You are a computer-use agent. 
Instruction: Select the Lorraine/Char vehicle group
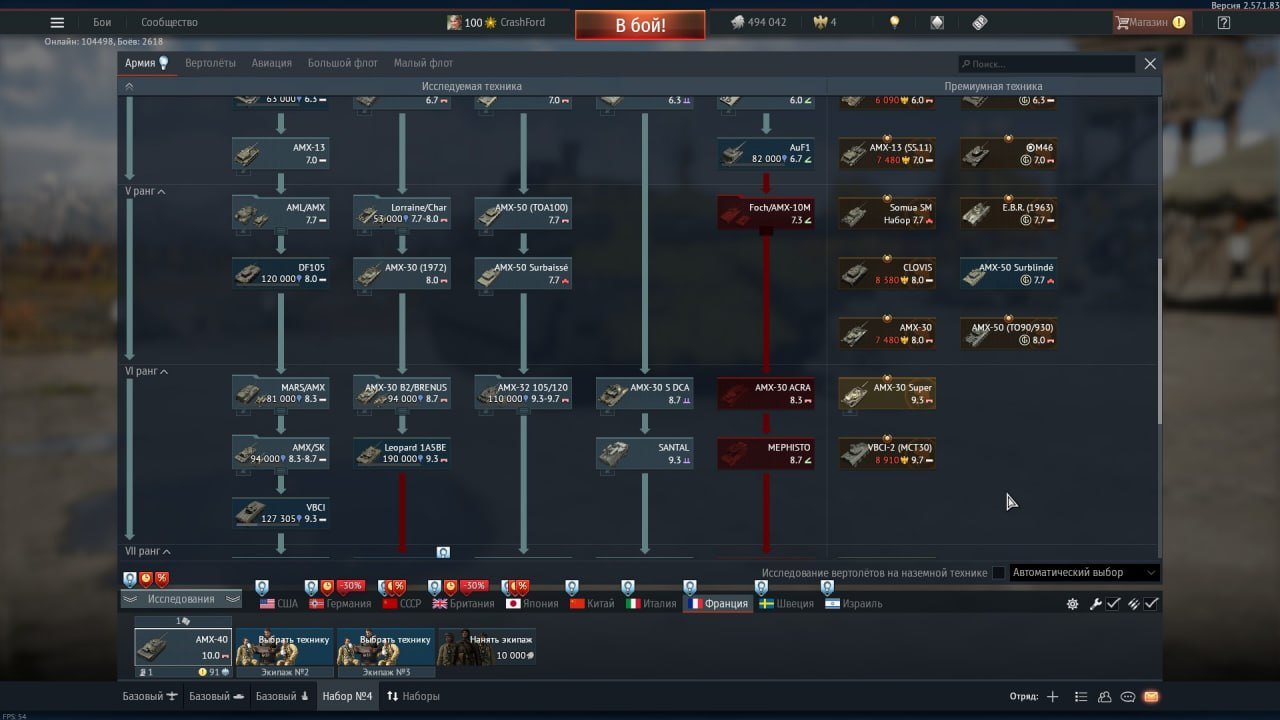coord(402,214)
